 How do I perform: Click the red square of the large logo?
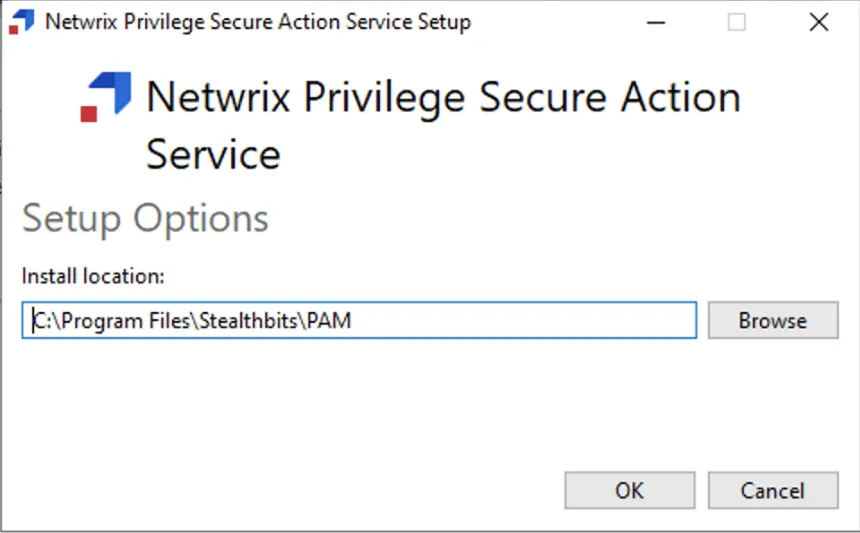click(89, 114)
